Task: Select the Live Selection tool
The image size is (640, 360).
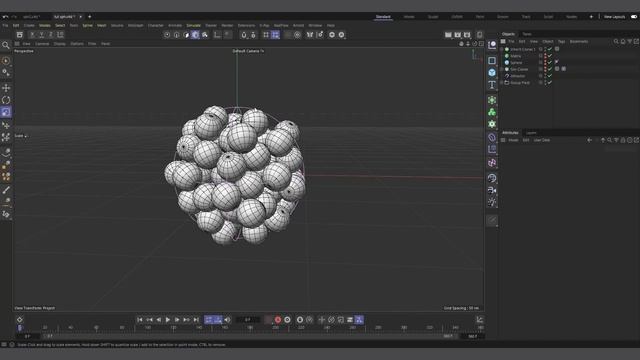Action: click(x=6, y=61)
